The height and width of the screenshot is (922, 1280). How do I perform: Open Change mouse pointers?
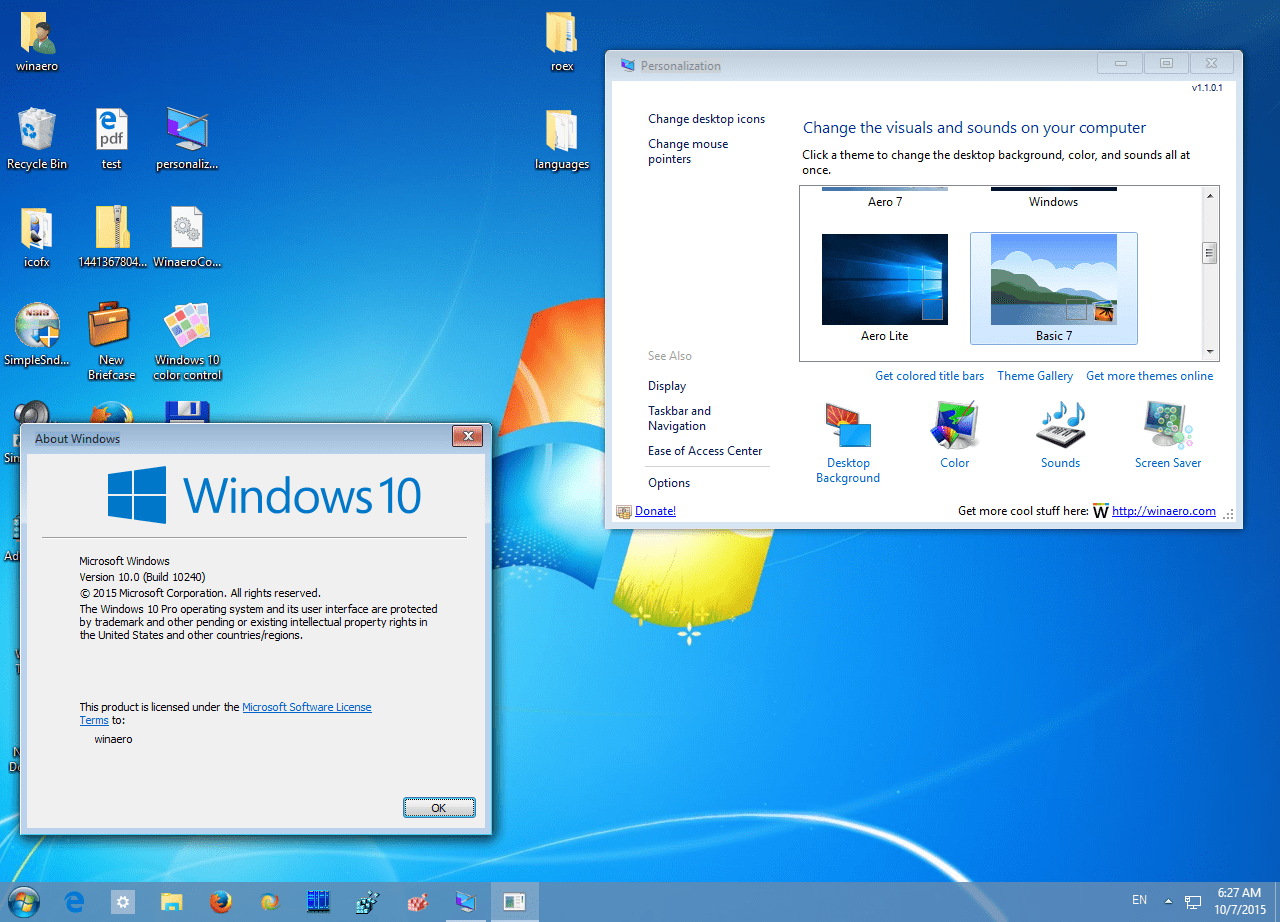click(688, 151)
